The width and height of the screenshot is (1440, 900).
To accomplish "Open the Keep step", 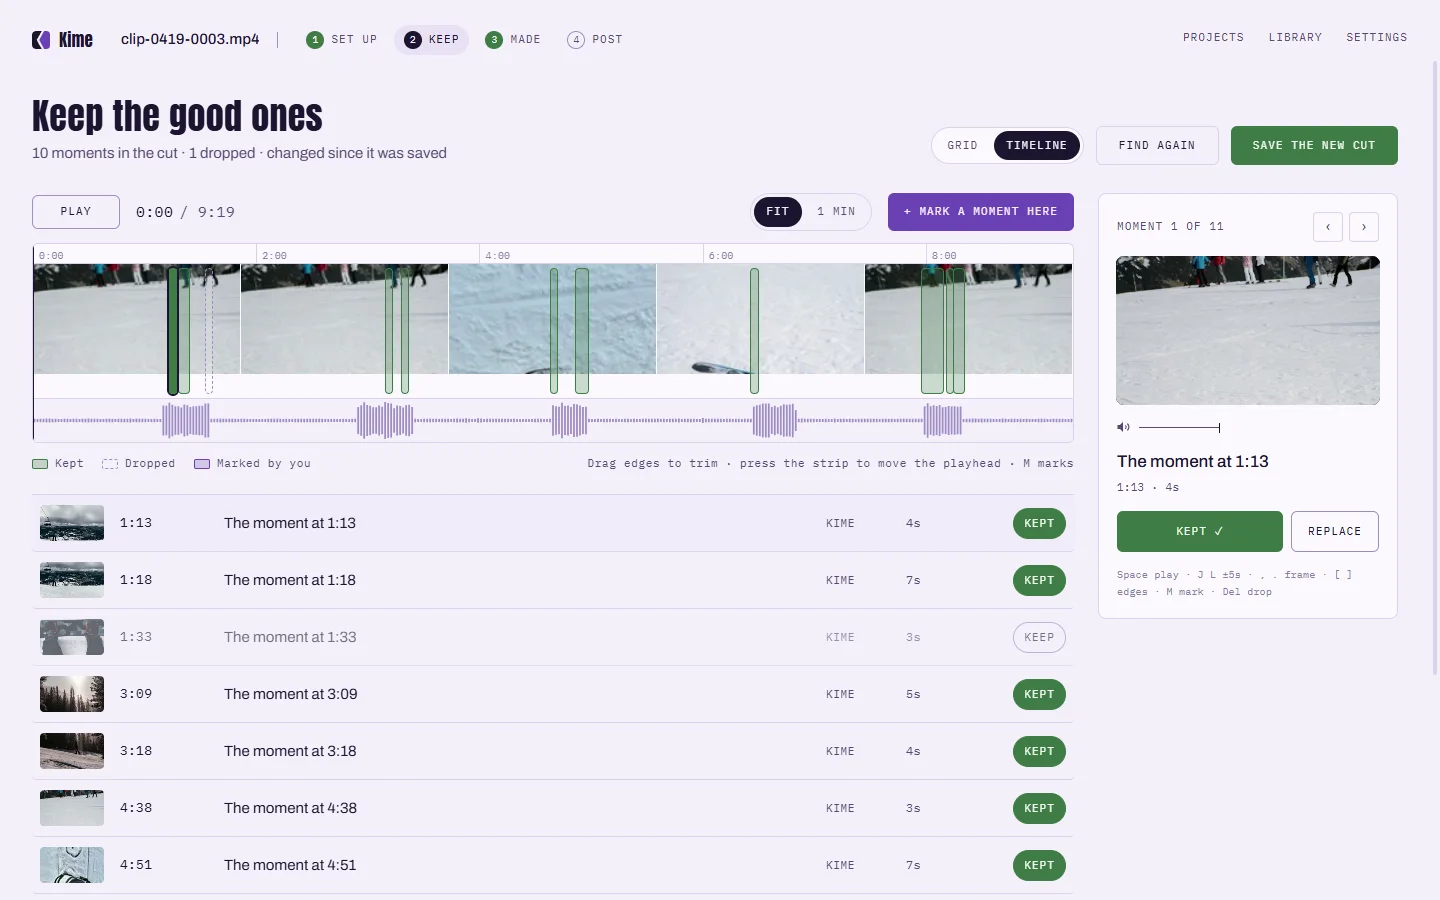I will coord(432,40).
